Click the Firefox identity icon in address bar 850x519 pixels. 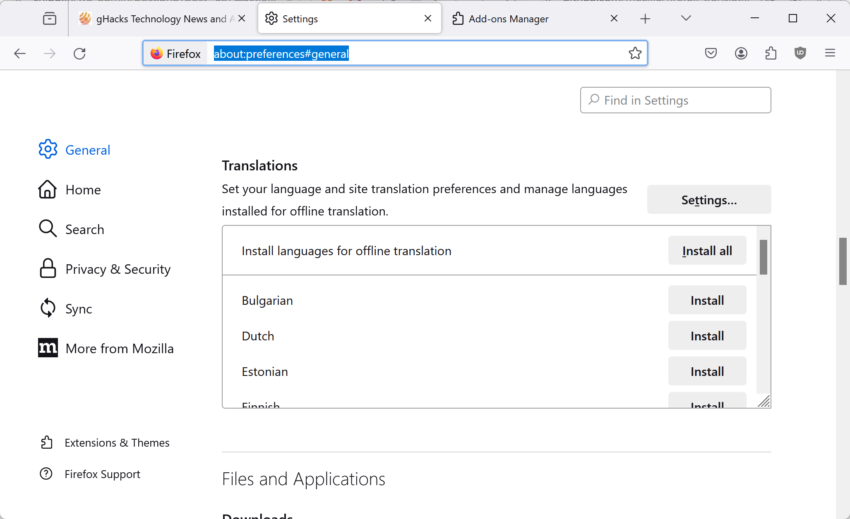click(176, 54)
